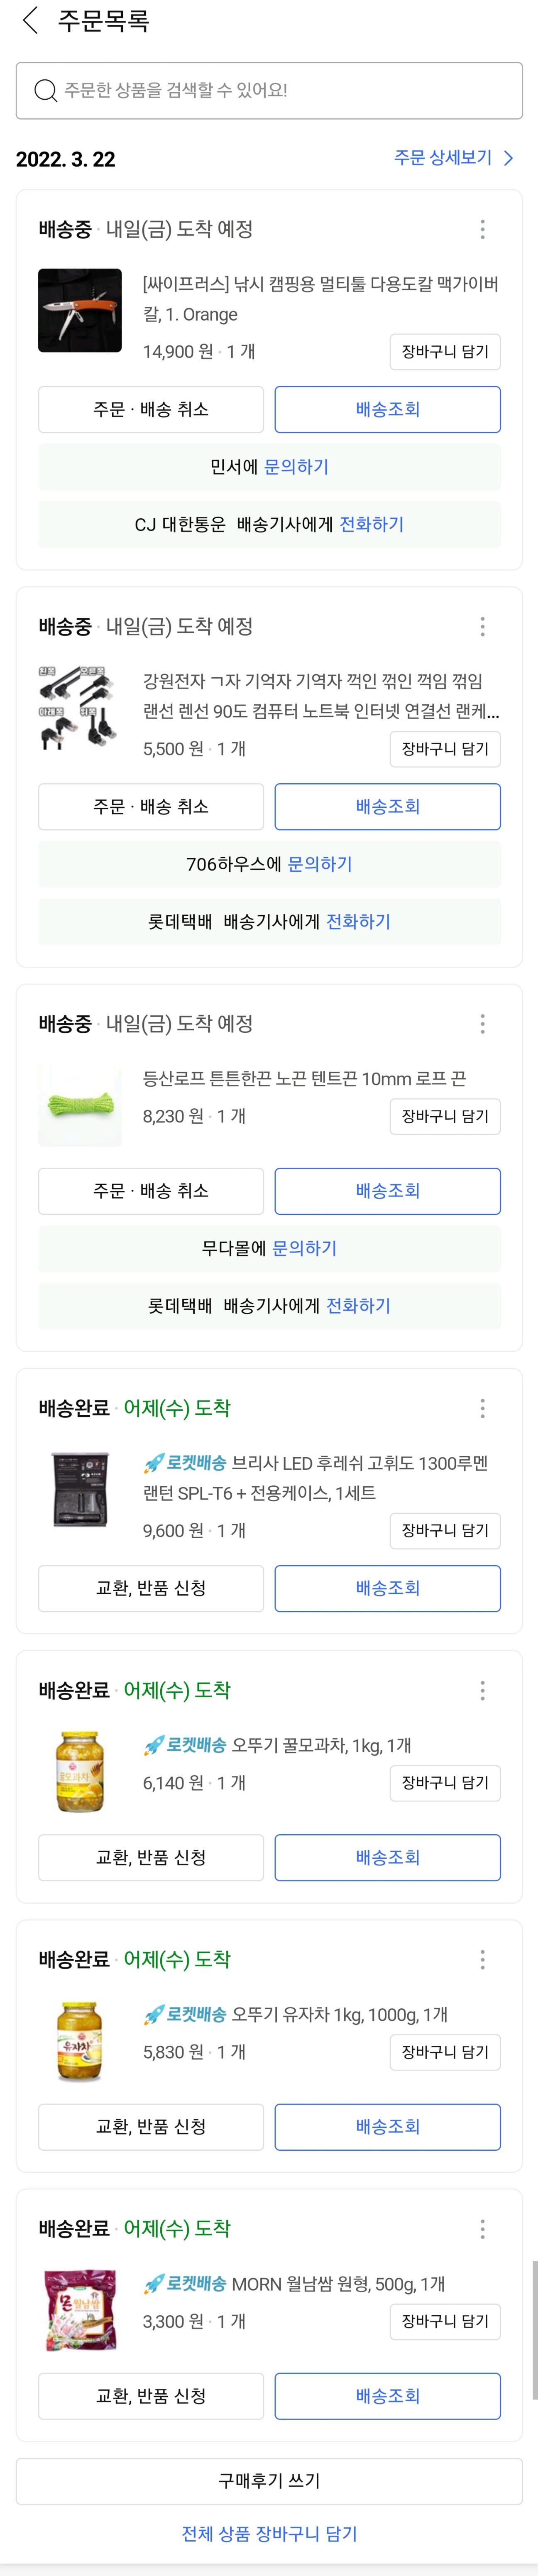This screenshot has width=538, height=2576.
Task: Track delivery of the LAN cable order
Action: (387, 807)
